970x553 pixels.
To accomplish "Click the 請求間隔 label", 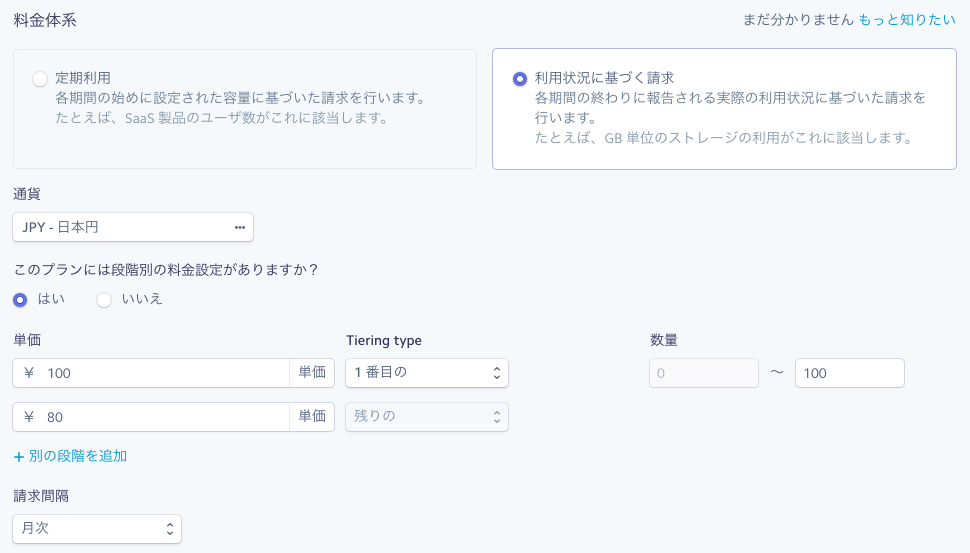I will pos(41,496).
